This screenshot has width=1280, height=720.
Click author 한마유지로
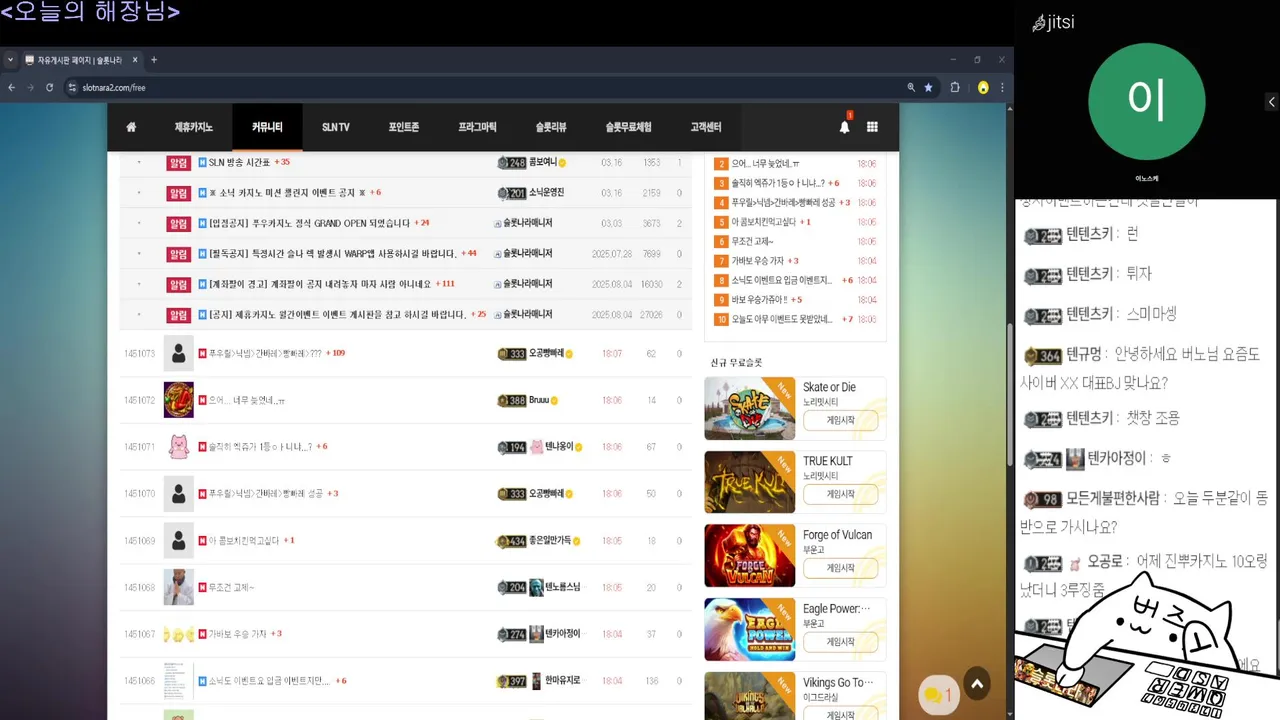click(562, 681)
